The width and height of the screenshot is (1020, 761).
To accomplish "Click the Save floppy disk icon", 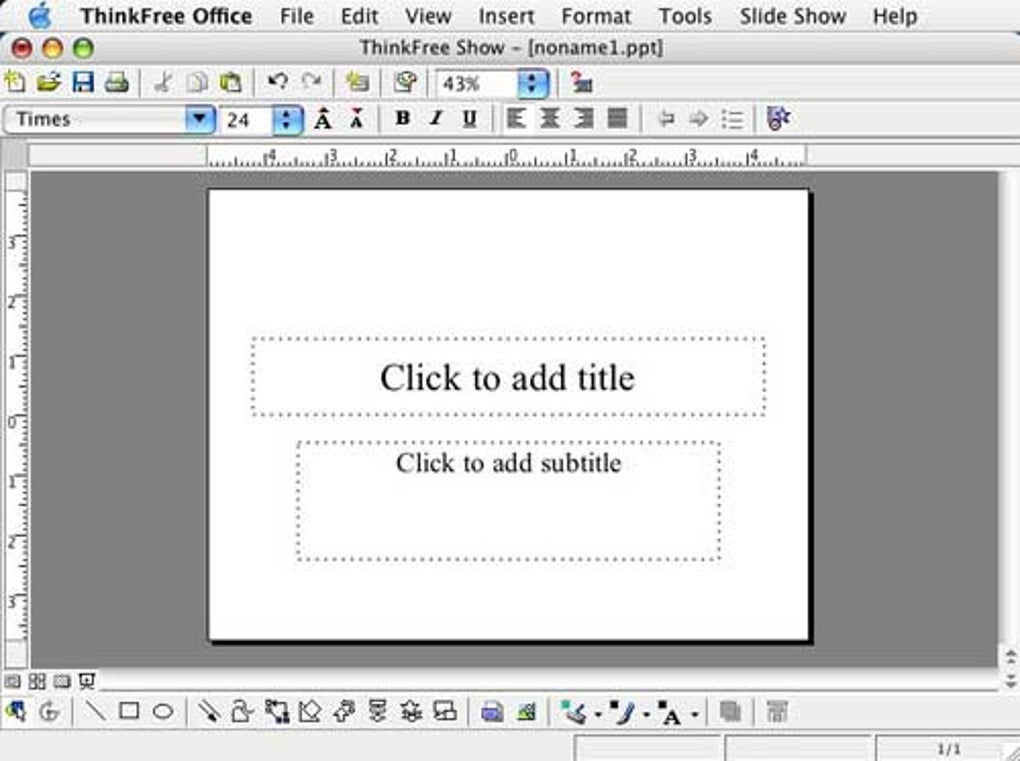I will pyautogui.click(x=83, y=83).
